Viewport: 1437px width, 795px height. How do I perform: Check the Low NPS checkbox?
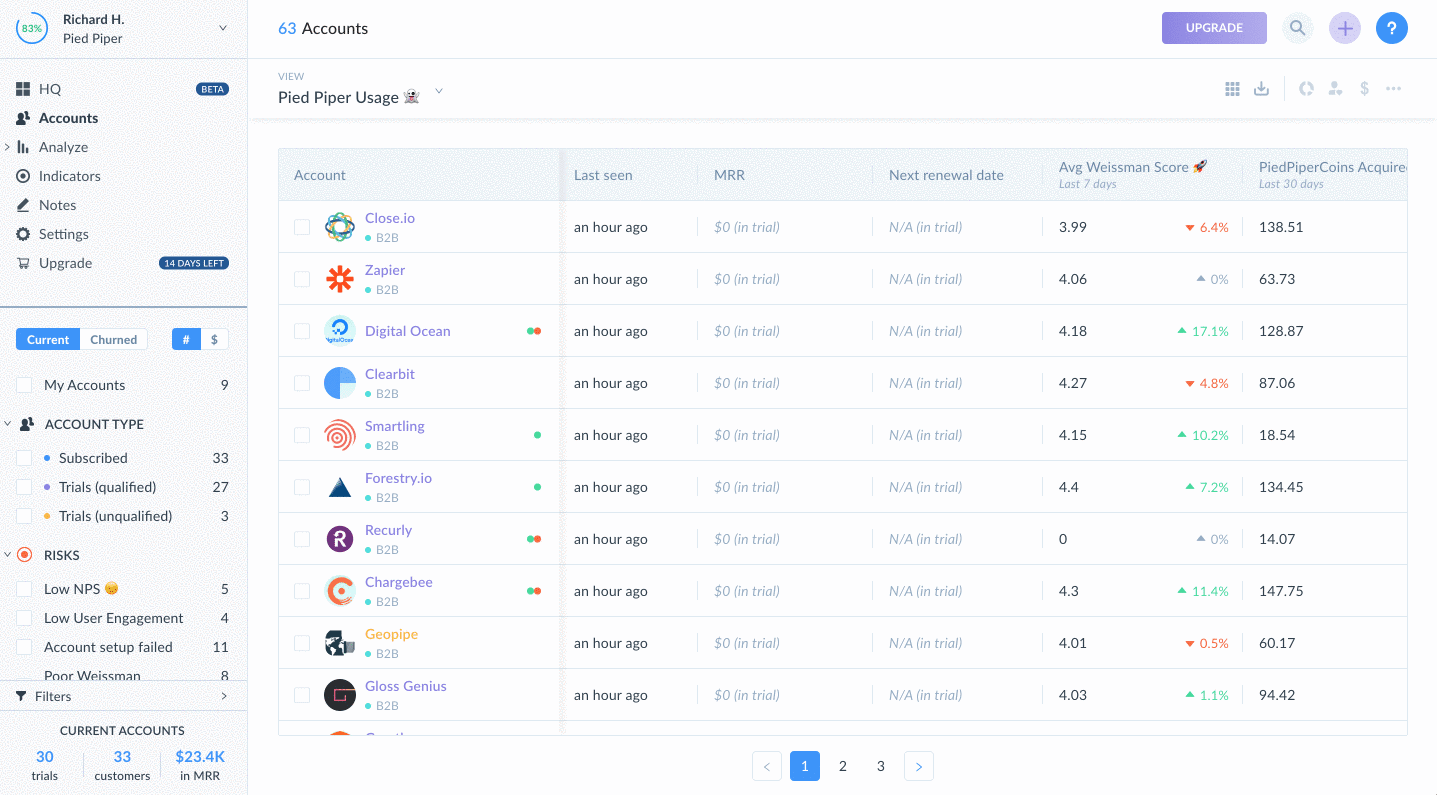point(24,589)
